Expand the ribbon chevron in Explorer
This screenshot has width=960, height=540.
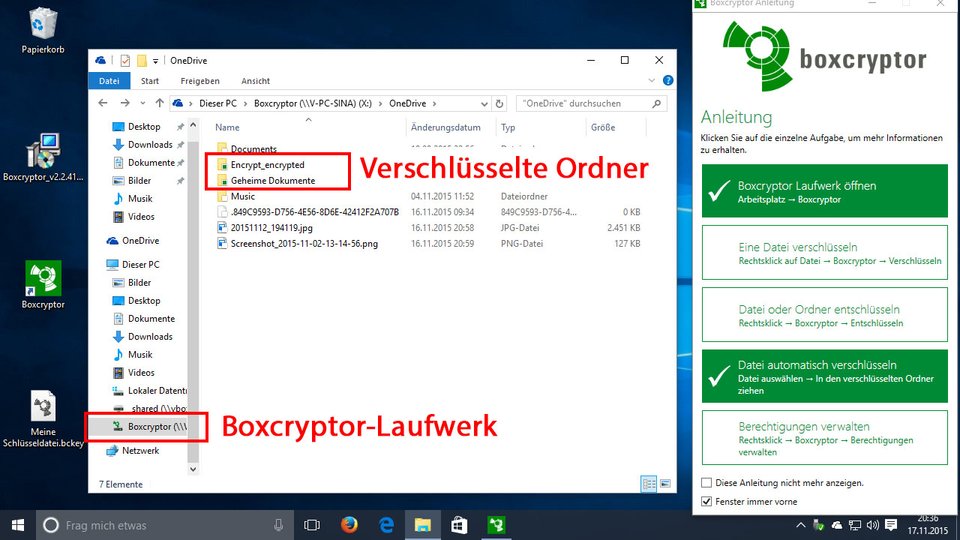(651, 80)
